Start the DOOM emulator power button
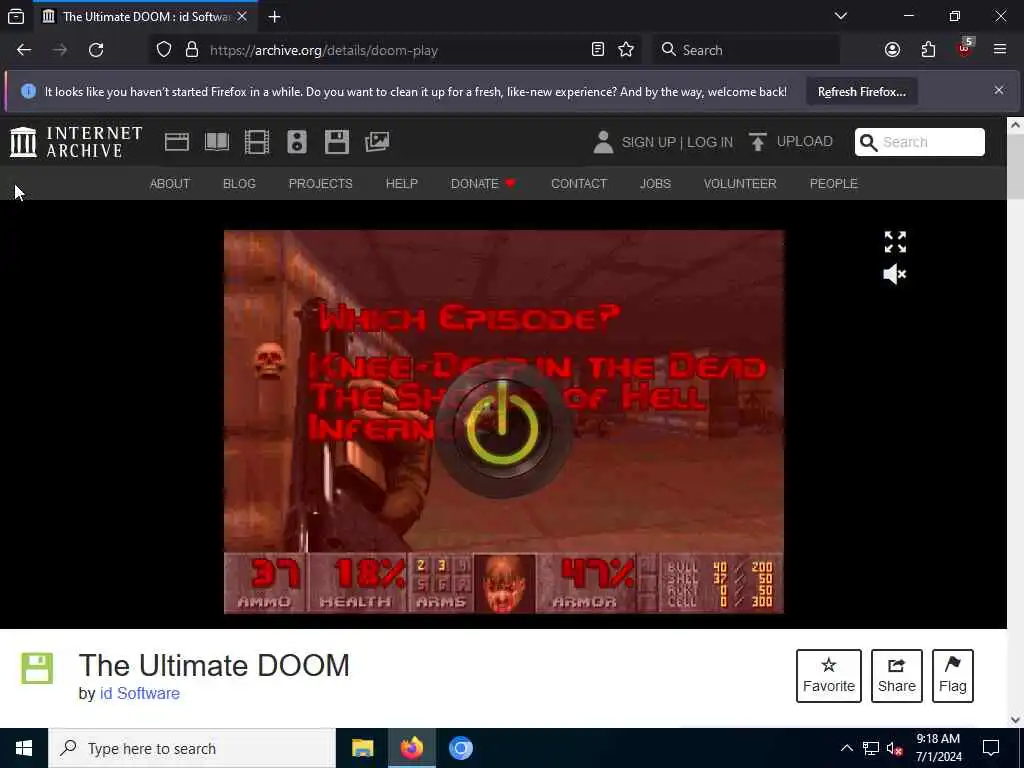 point(502,428)
